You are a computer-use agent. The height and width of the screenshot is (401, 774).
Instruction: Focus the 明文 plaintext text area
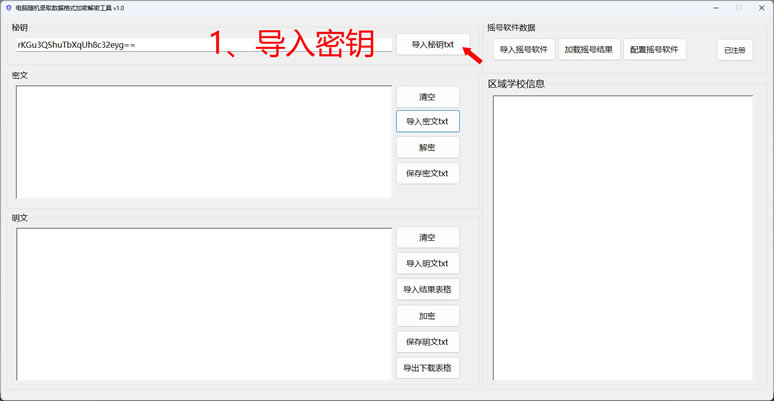pyautogui.click(x=203, y=304)
